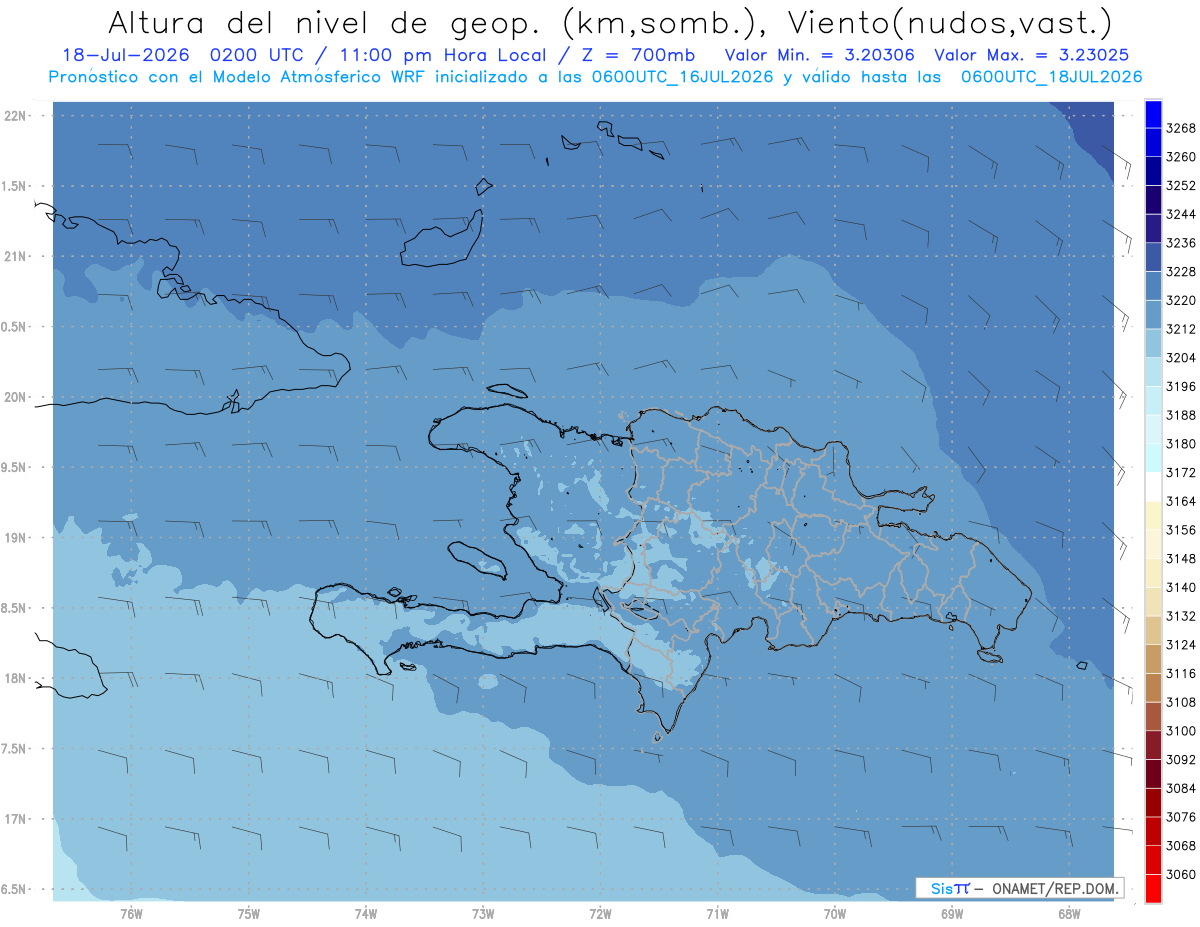Click the '3228' colorbar label
Screen dimensions: 1200x927
point(1180,272)
